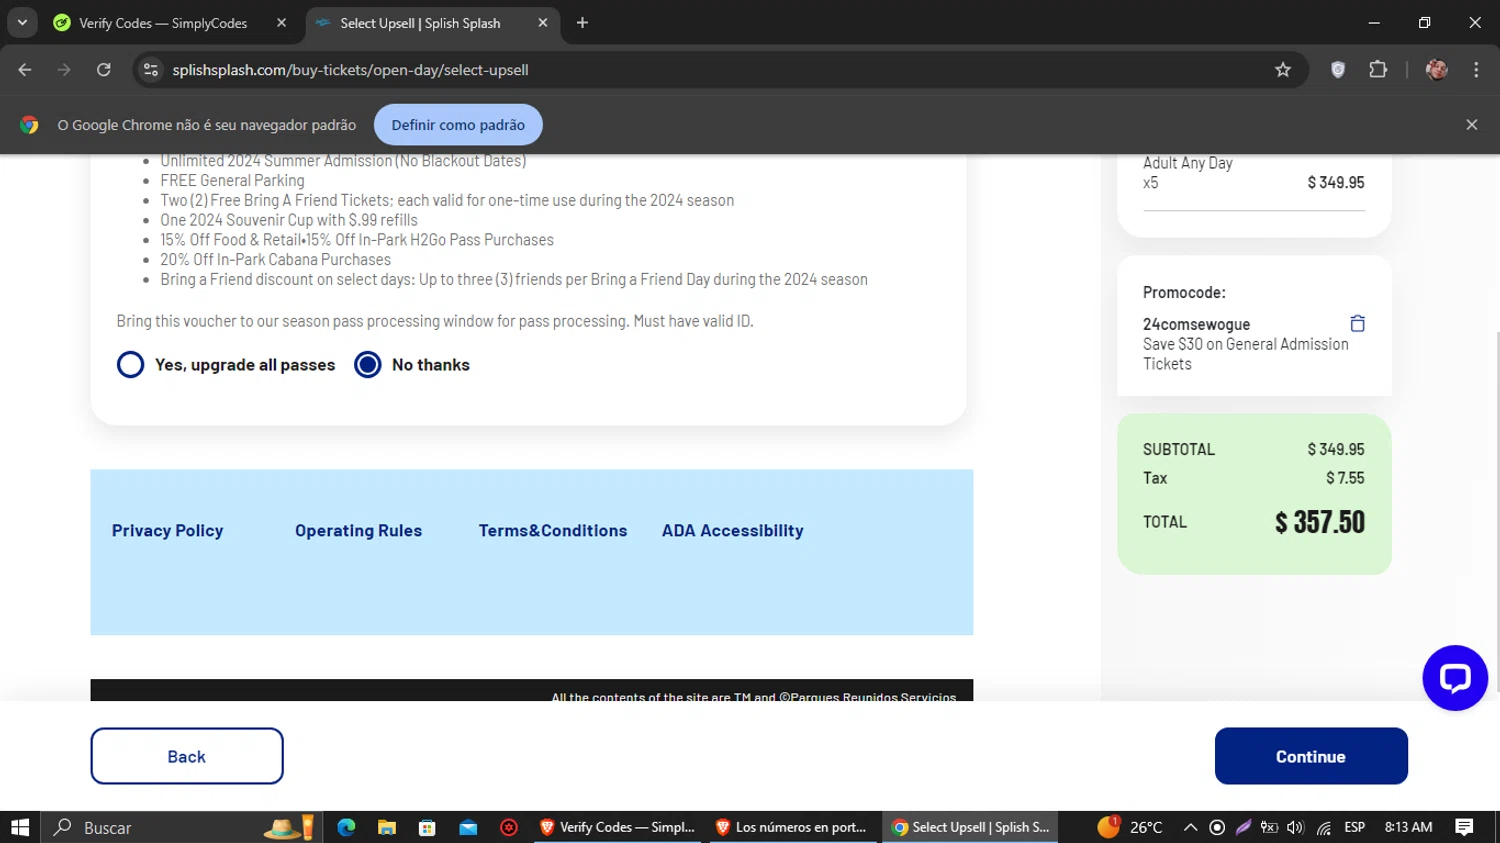Open the Operating Rules link

(358, 531)
